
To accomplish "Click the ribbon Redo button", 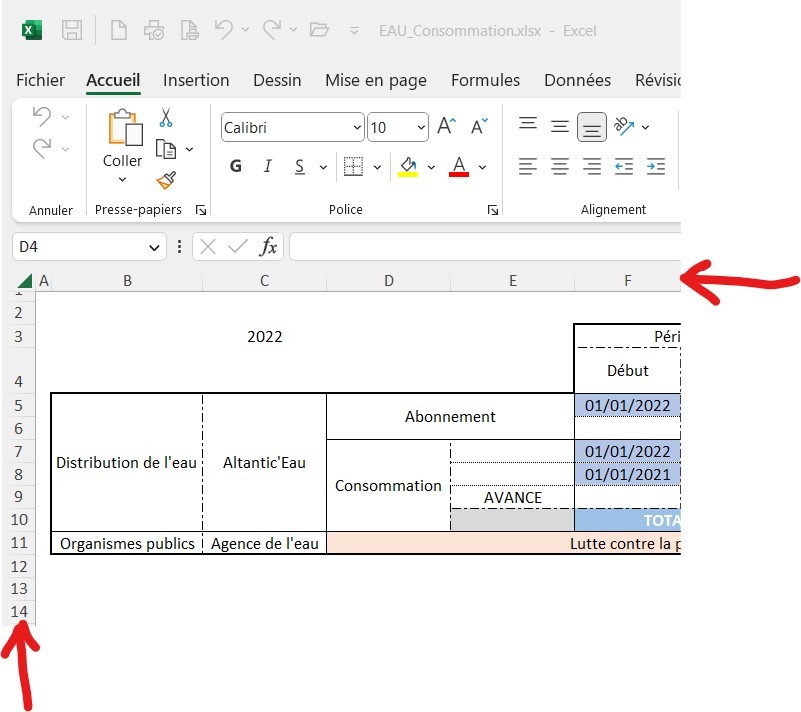I will click(42, 149).
